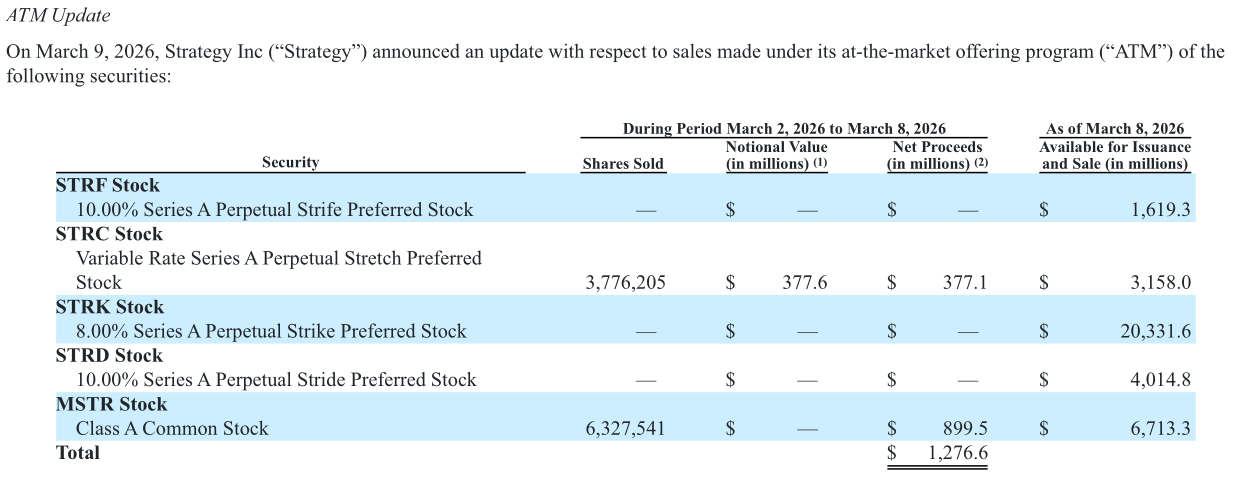Click "8.00% Series A Perpetual Strike Preferred Stock"
This screenshot has width=1241, height=487.
point(271,331)
